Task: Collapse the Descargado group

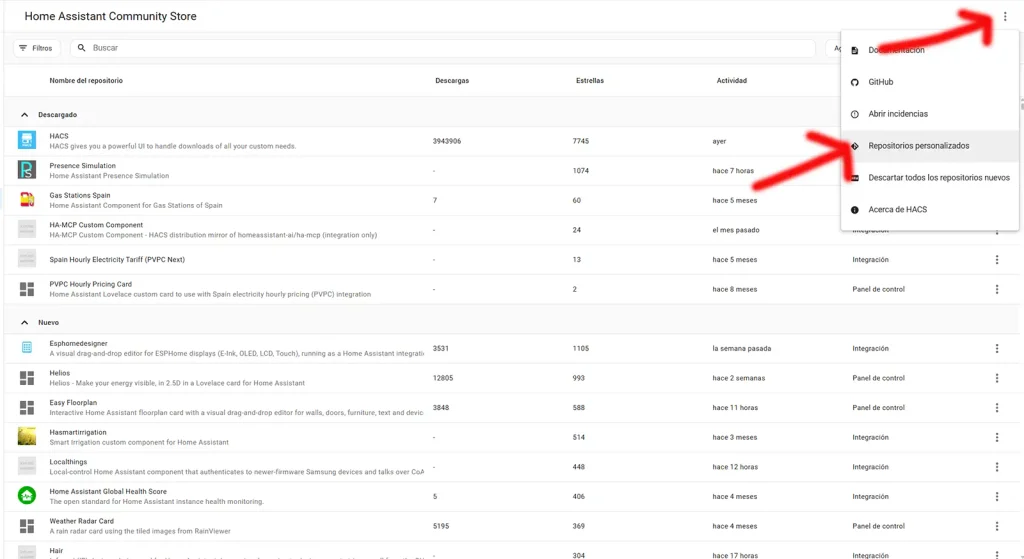Action: click(24, 114)
